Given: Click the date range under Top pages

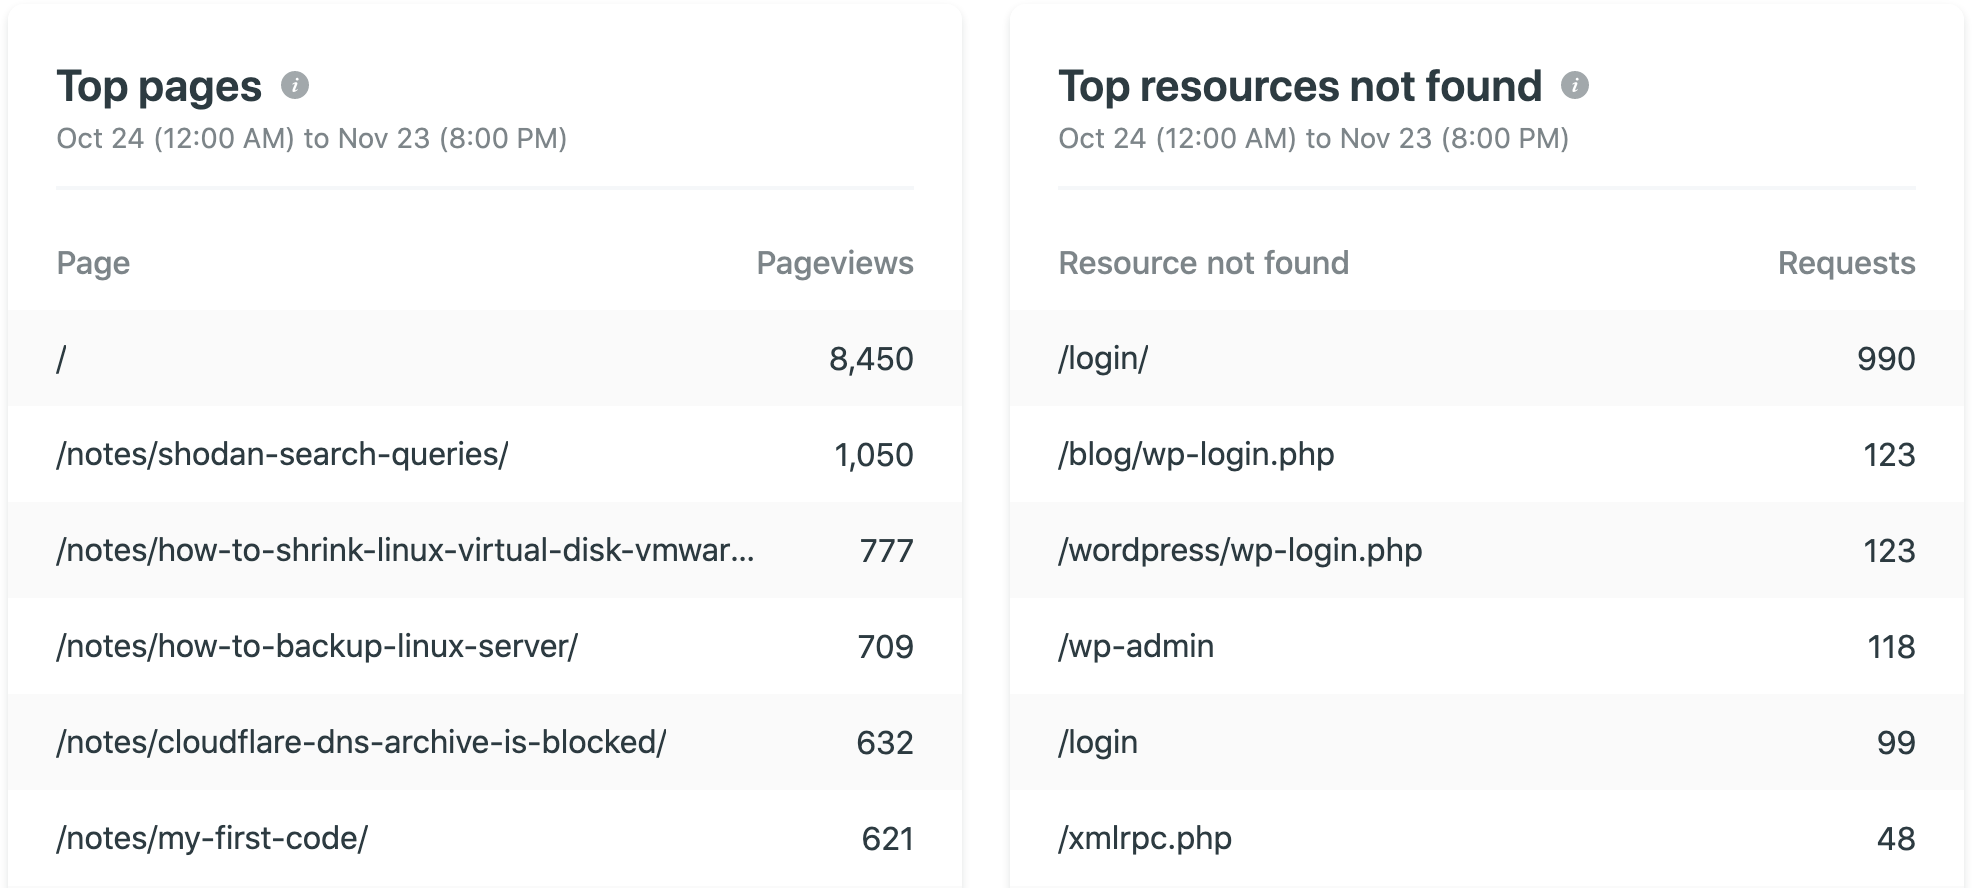Looking at the screenshot, I should point(311,140).
